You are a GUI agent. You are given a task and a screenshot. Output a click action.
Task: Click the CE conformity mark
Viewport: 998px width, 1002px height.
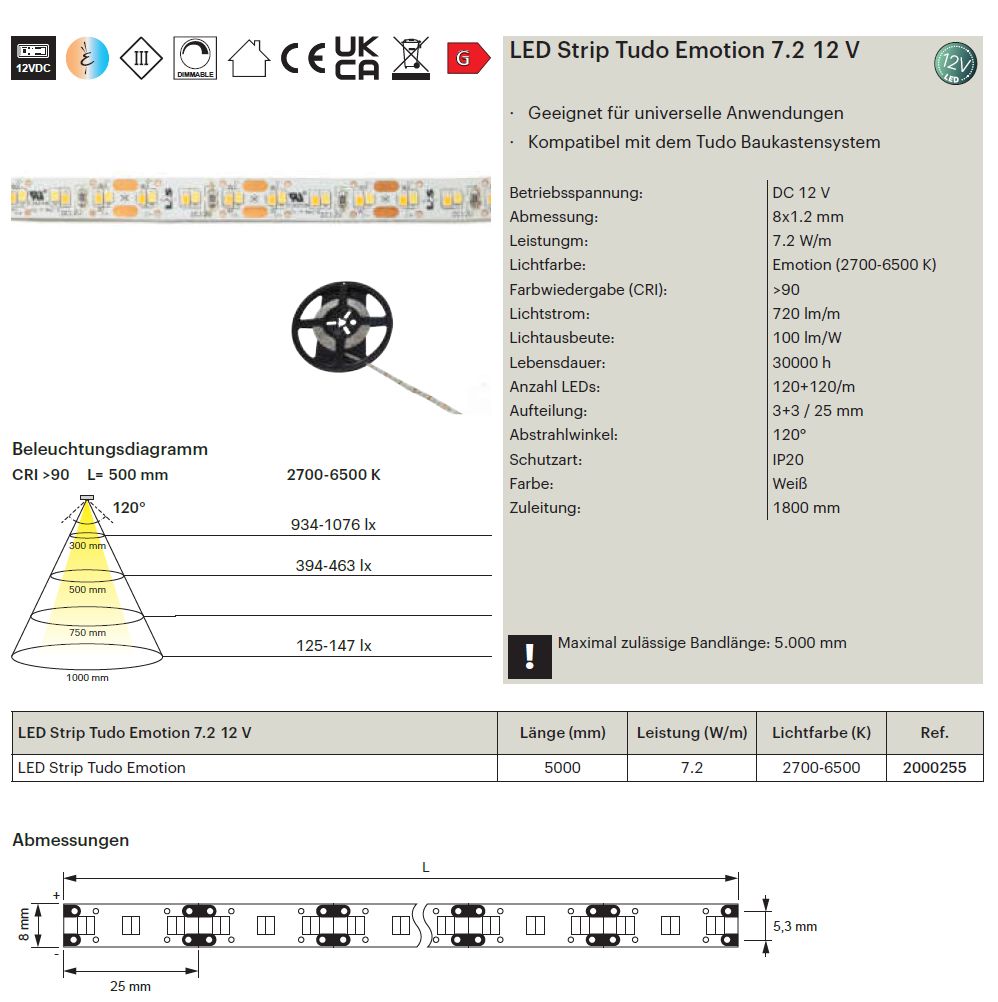tap(303, 58)
